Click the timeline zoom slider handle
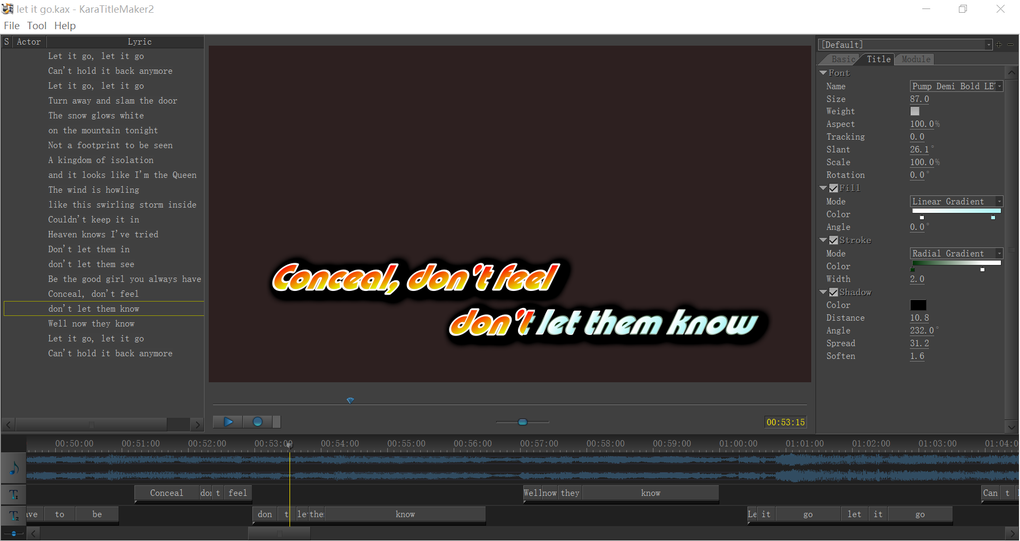The width and height of the screenshot is (1020, 541). (14, 534)
